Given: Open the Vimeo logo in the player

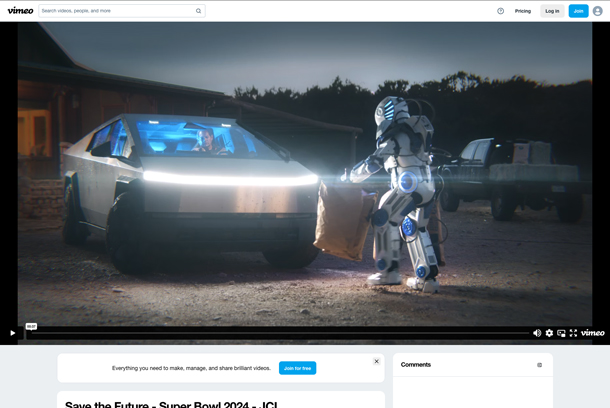Looking at the screenshot, I should click(x=592, y=333).
